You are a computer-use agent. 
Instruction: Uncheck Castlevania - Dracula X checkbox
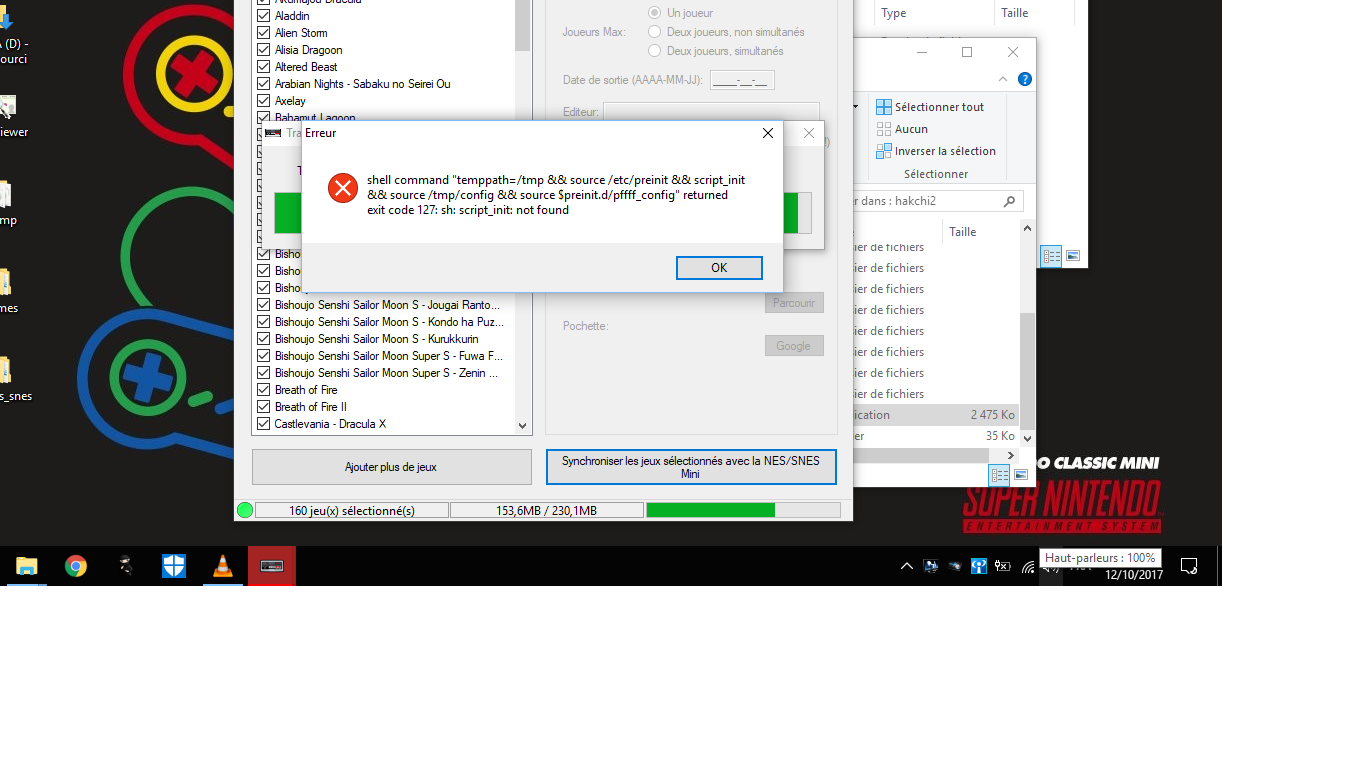tap(264, 424)
